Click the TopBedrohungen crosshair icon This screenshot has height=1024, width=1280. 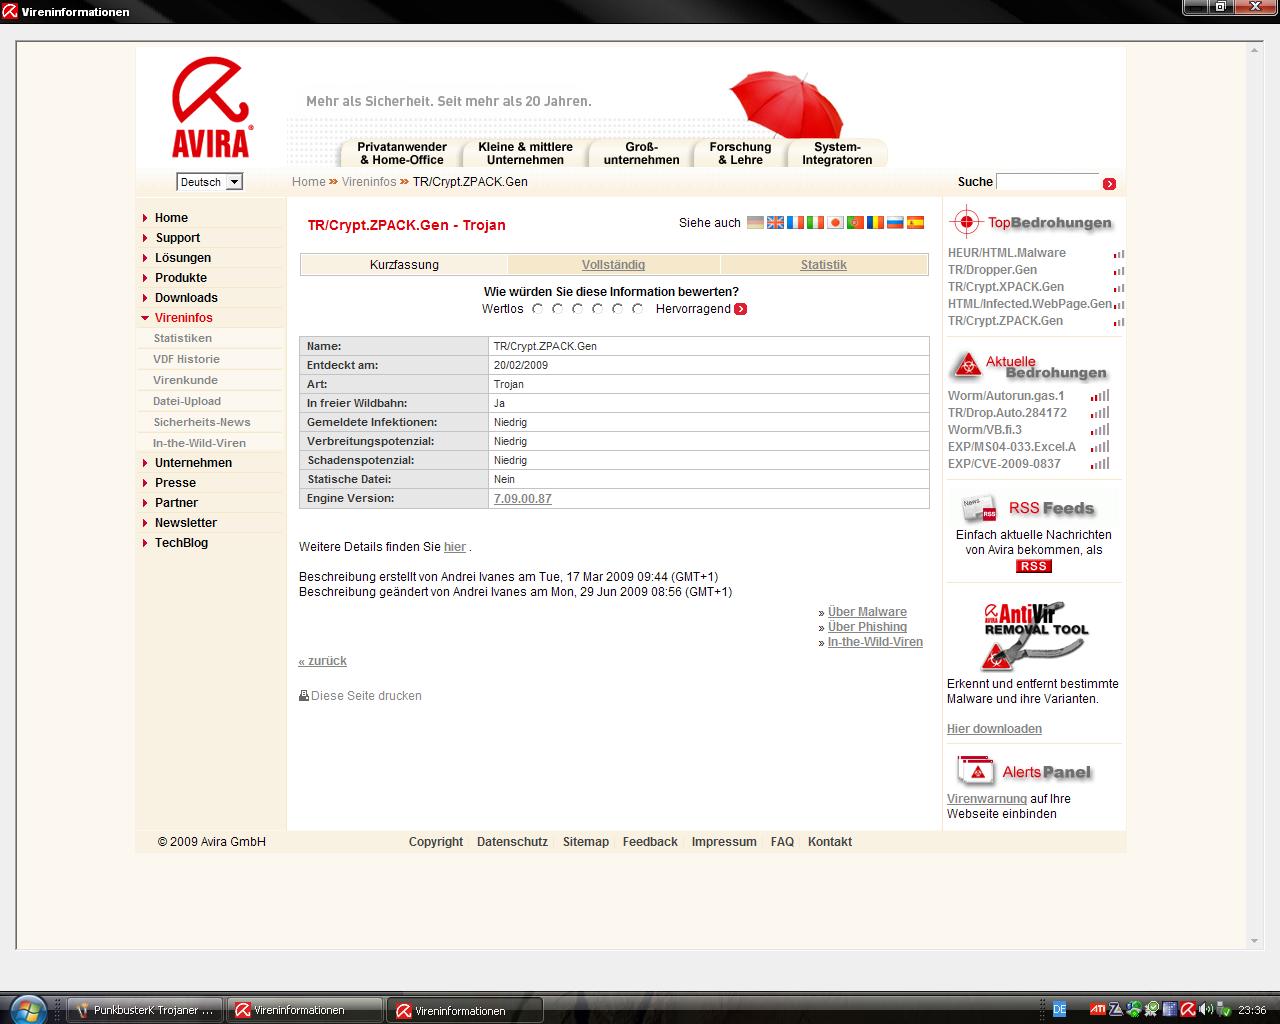965,221
